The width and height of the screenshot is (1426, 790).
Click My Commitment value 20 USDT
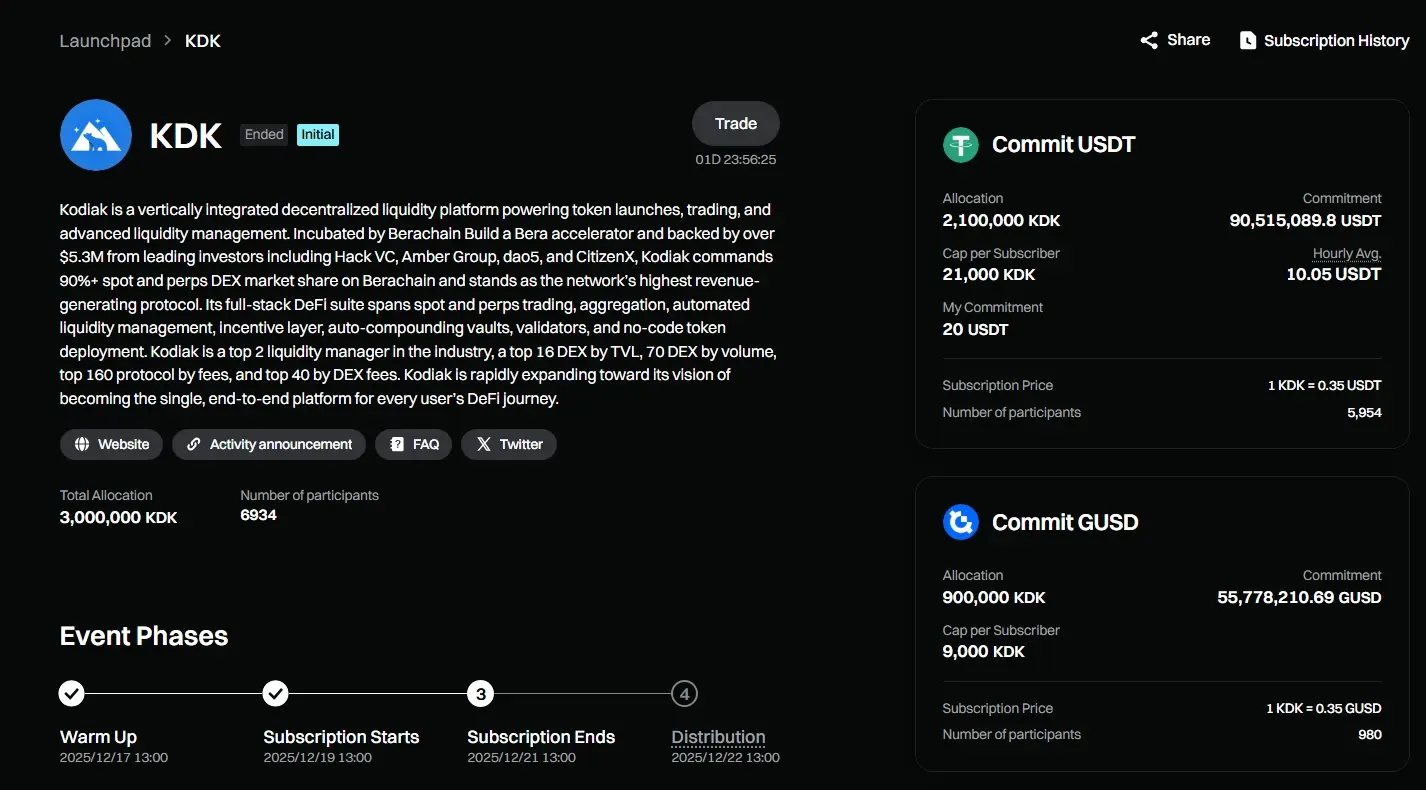point(976,329)
